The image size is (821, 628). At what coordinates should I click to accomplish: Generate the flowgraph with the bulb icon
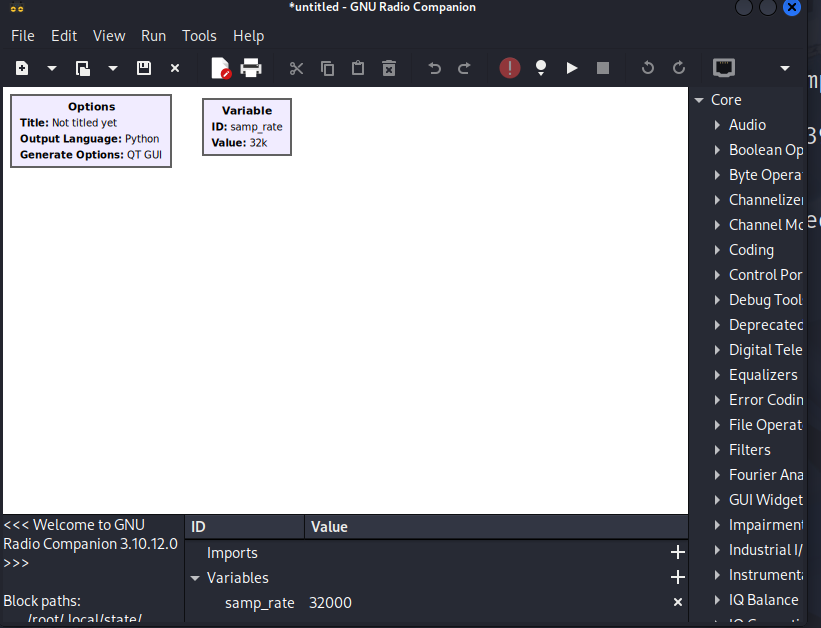point(541,68)
